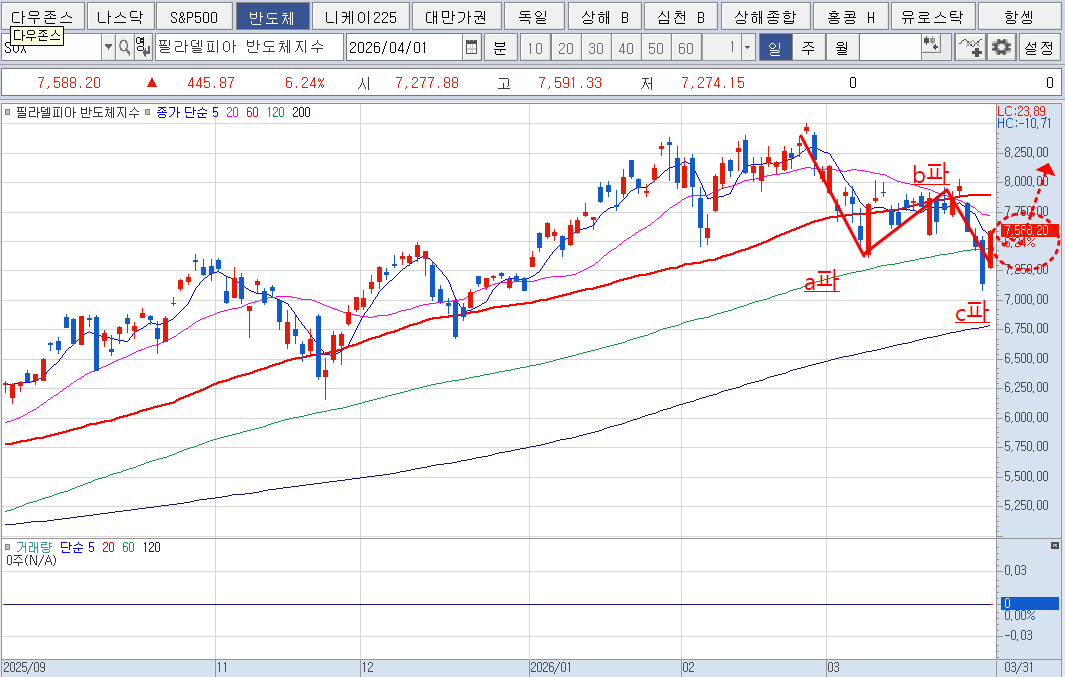Open the minute interval number dropdown
The width and height of the screenshot is (1065, 677).
[748, 47]
